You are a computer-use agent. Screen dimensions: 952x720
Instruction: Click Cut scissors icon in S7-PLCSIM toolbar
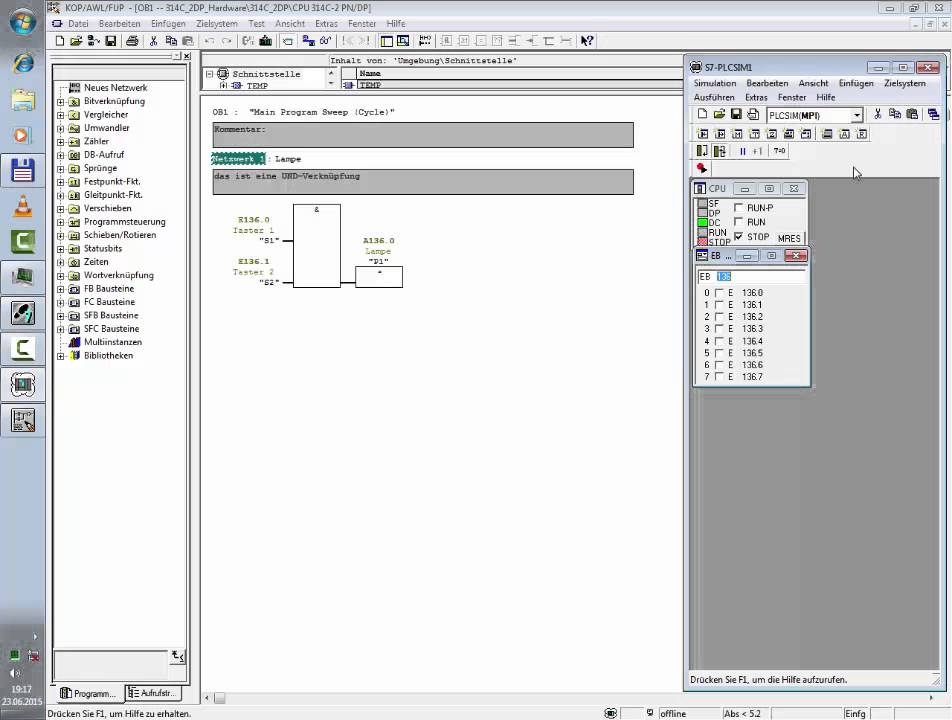tap(877, 114)
